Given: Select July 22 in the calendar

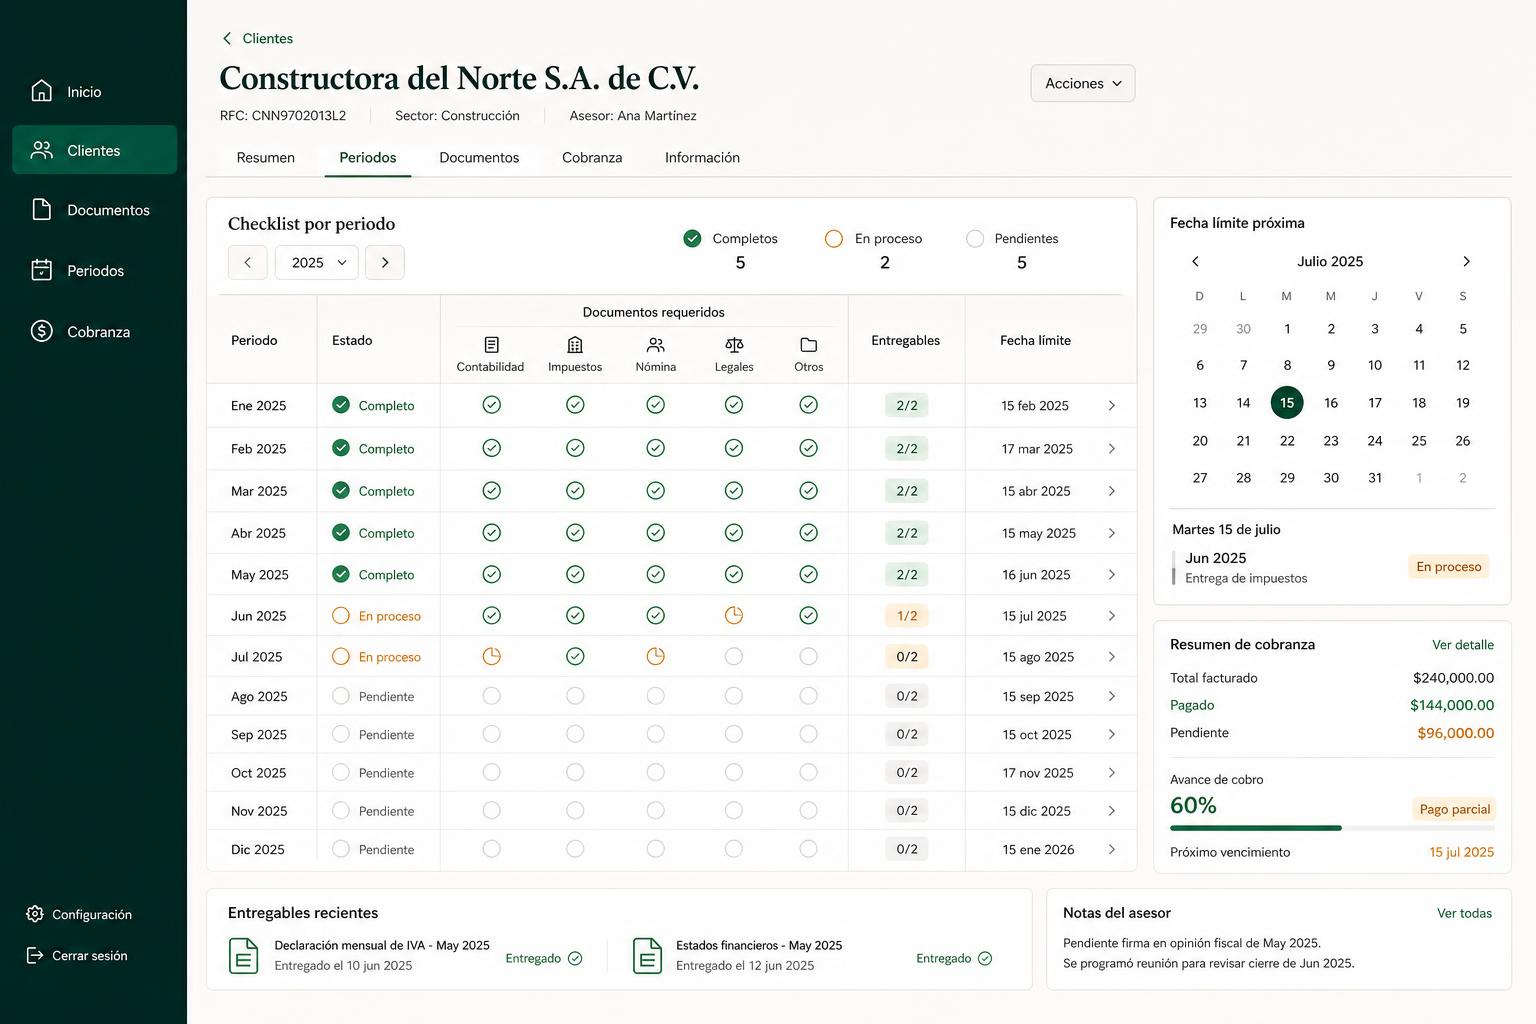Looking at the screenshot, I should (x=1287, y=440).
